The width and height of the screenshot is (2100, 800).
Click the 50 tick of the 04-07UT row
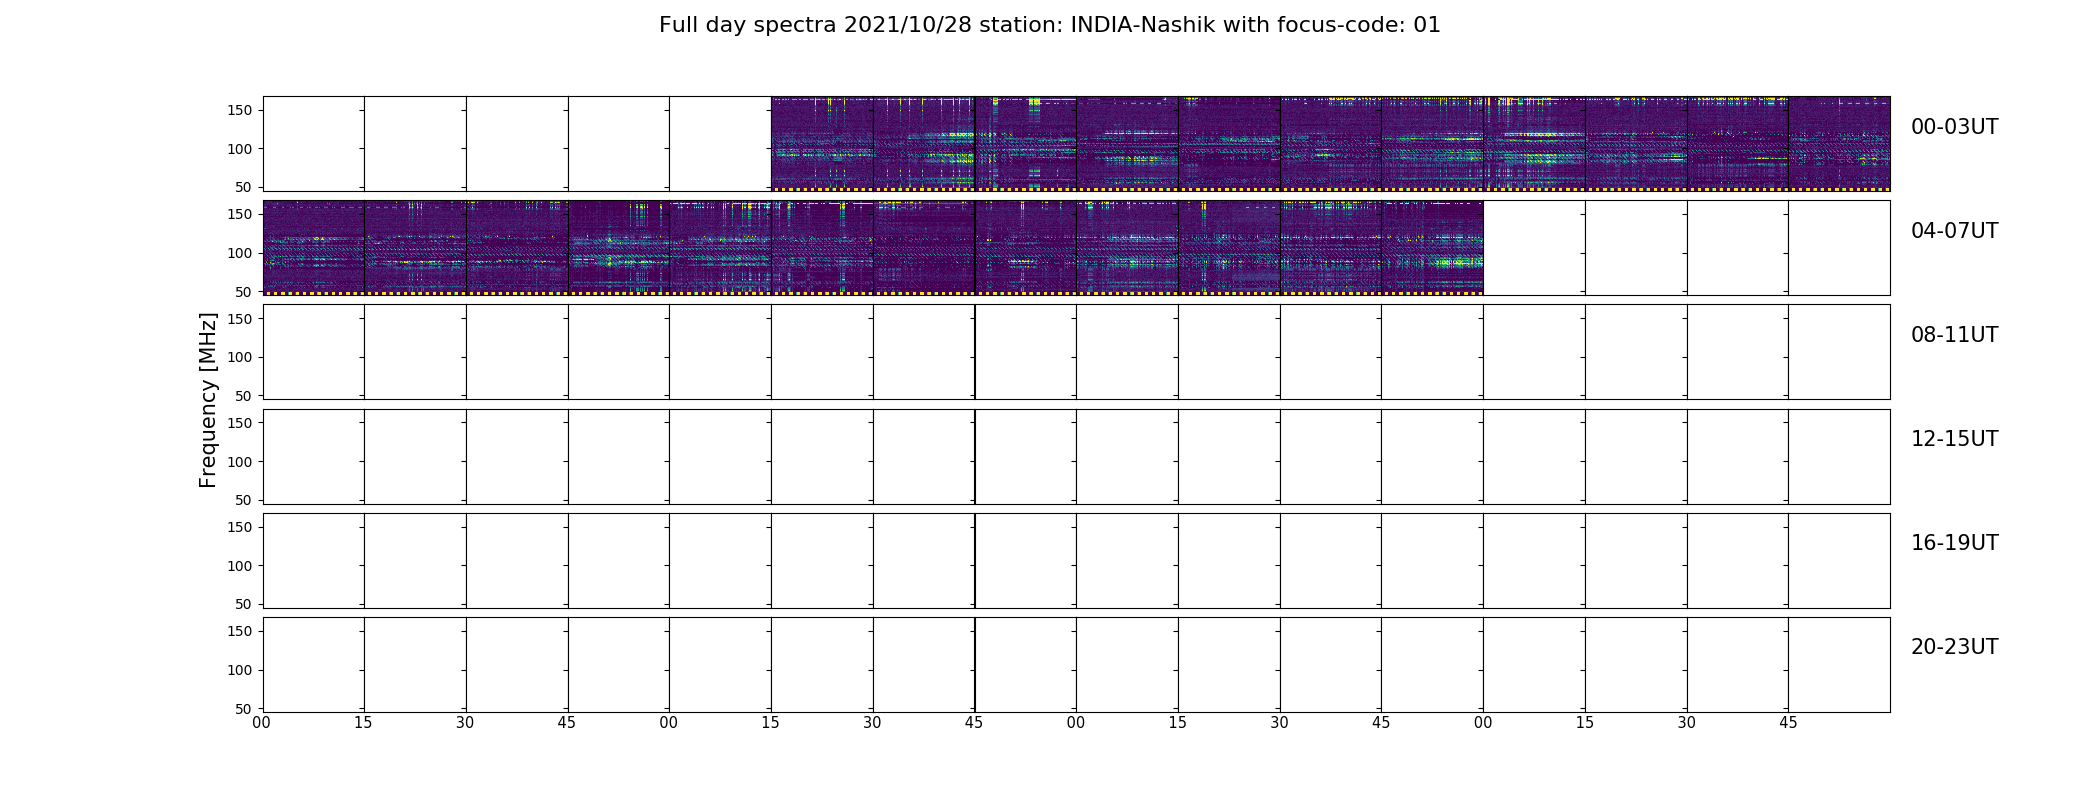pyautogui.click(x=243, y=292)
